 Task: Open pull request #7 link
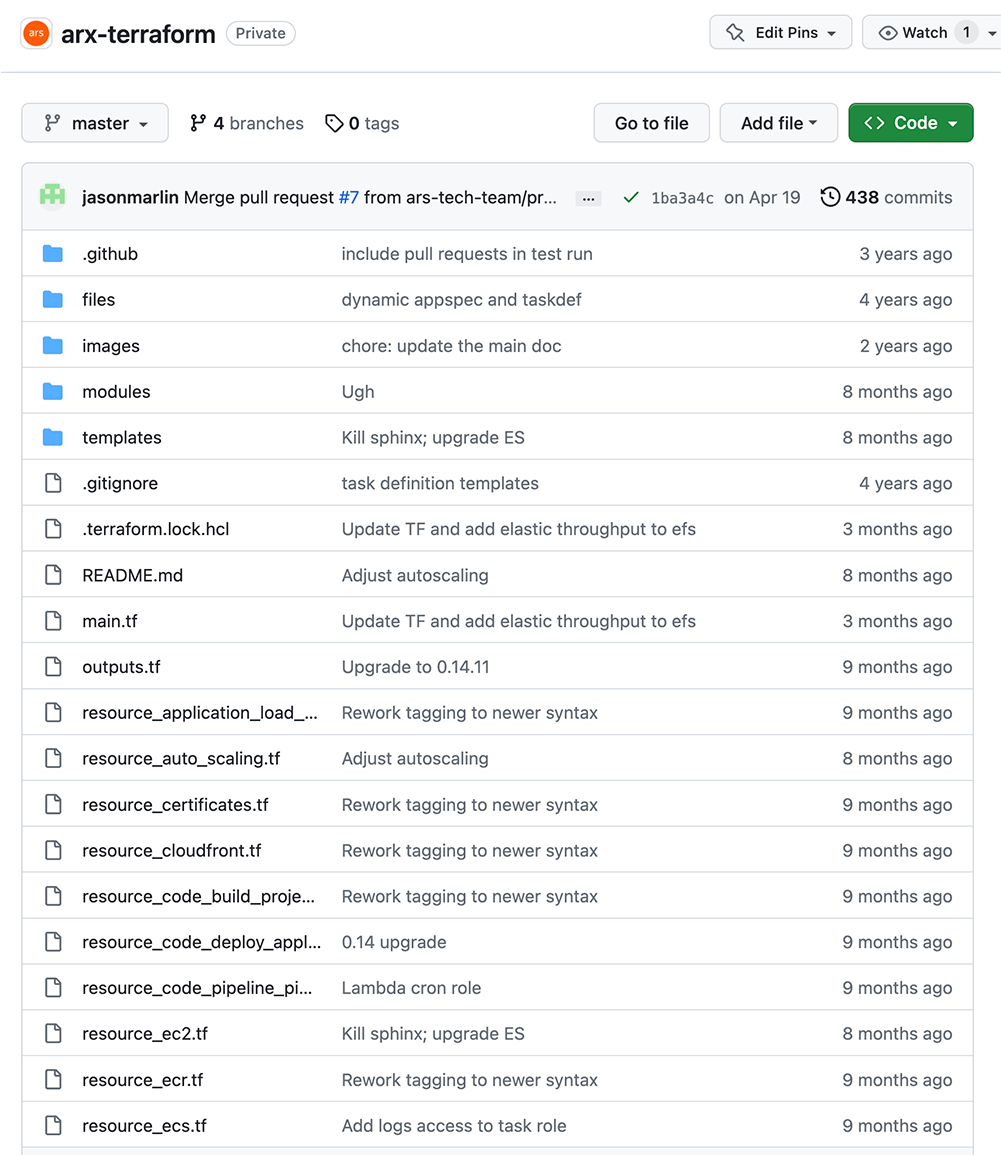(348, 197)
